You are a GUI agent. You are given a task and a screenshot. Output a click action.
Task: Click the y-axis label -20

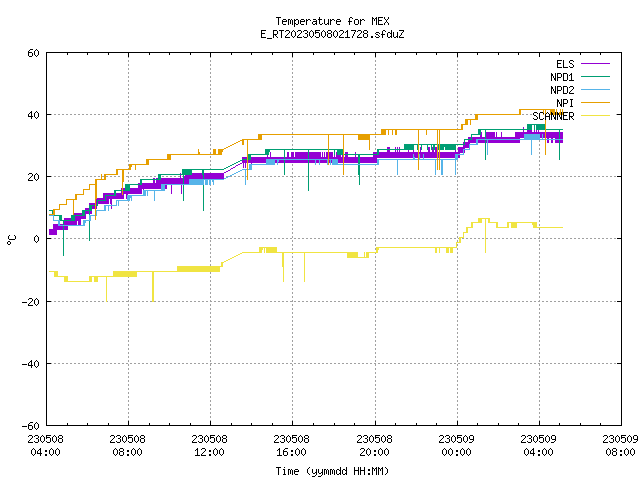31,302
